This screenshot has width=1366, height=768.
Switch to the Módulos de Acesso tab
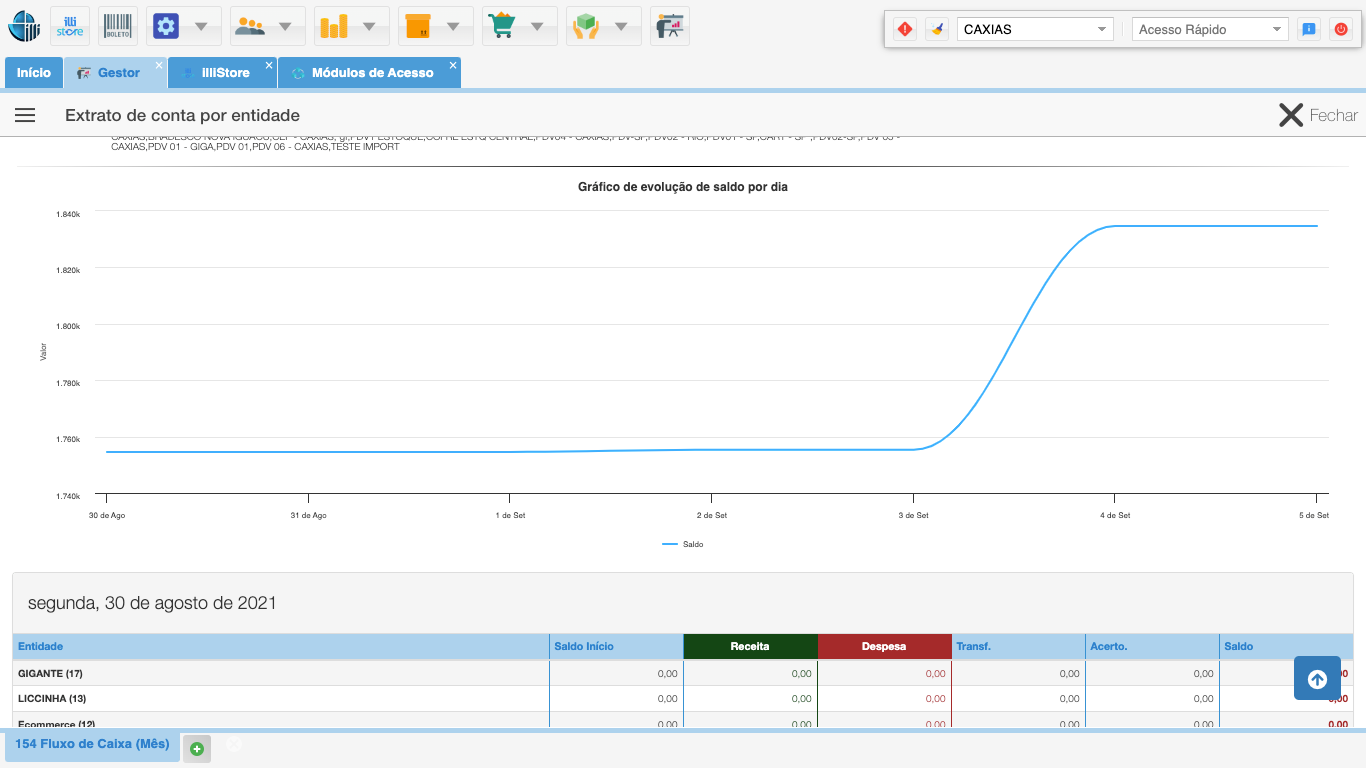372,73
